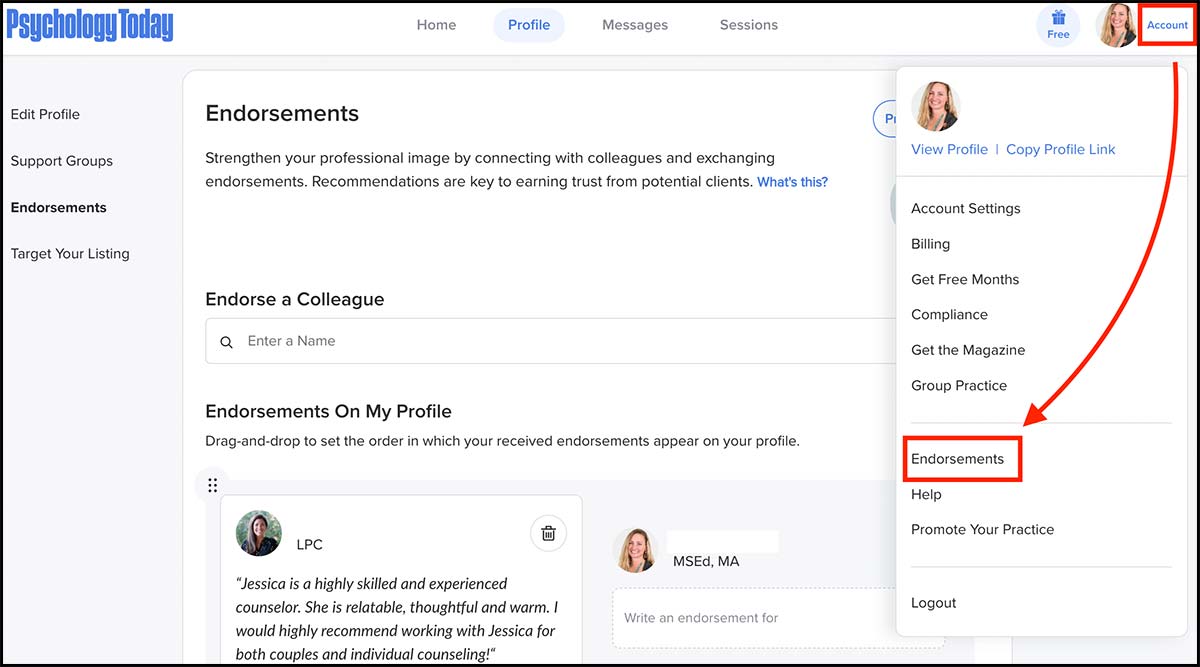Image resolution: width=1200 pixels, height=667 pixels.
Task: Select Endorsements in the account menu
Action: (x=957, y=459)
